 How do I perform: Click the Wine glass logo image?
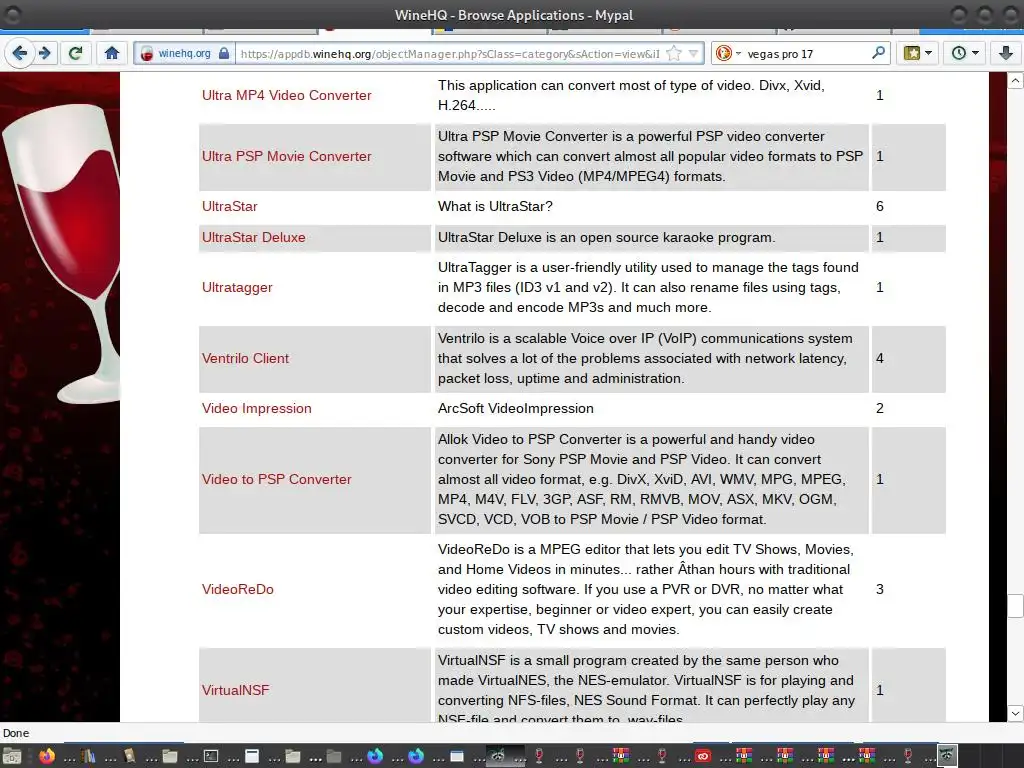(62, 255)
